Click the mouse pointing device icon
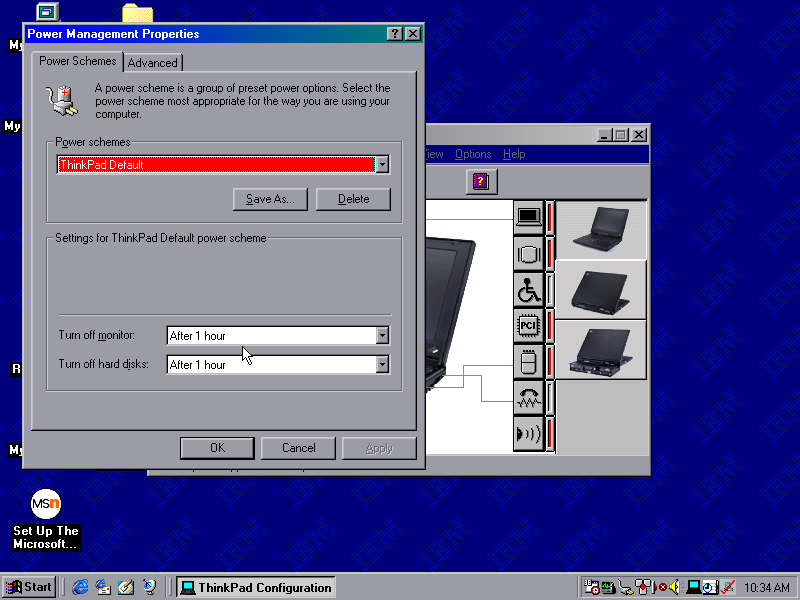The image size is (800, 600). 528,362
